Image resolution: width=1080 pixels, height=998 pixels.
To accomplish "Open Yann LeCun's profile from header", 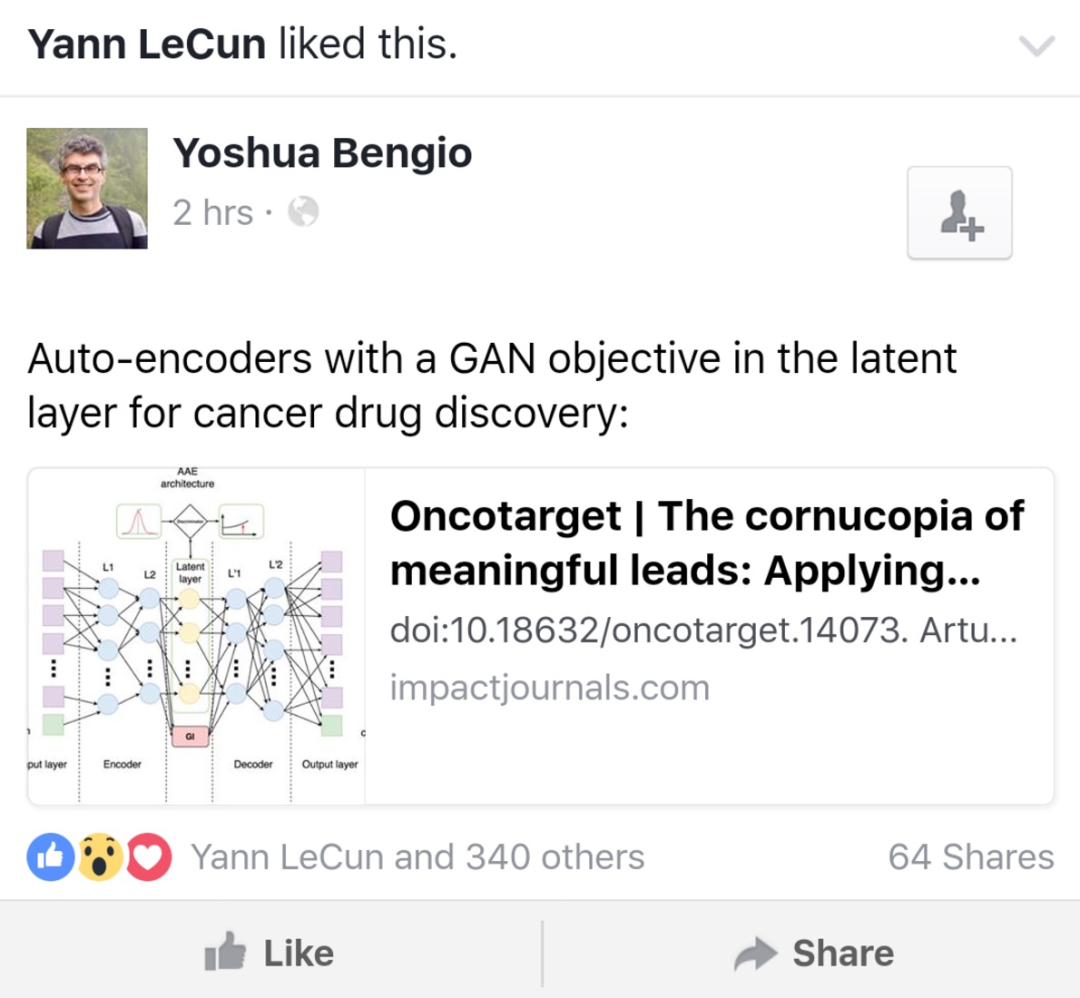I will (x=146, y=44).
